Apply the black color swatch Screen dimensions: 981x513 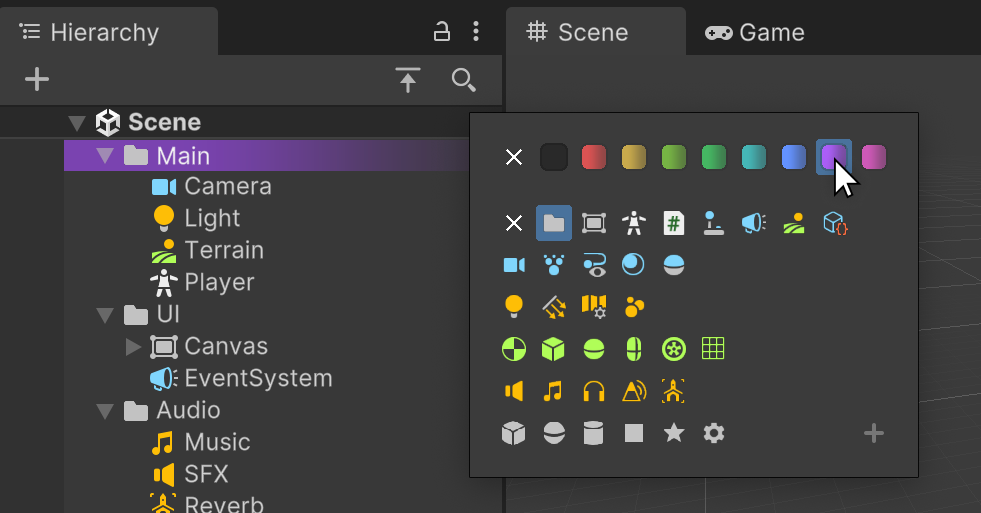[554, 157]
